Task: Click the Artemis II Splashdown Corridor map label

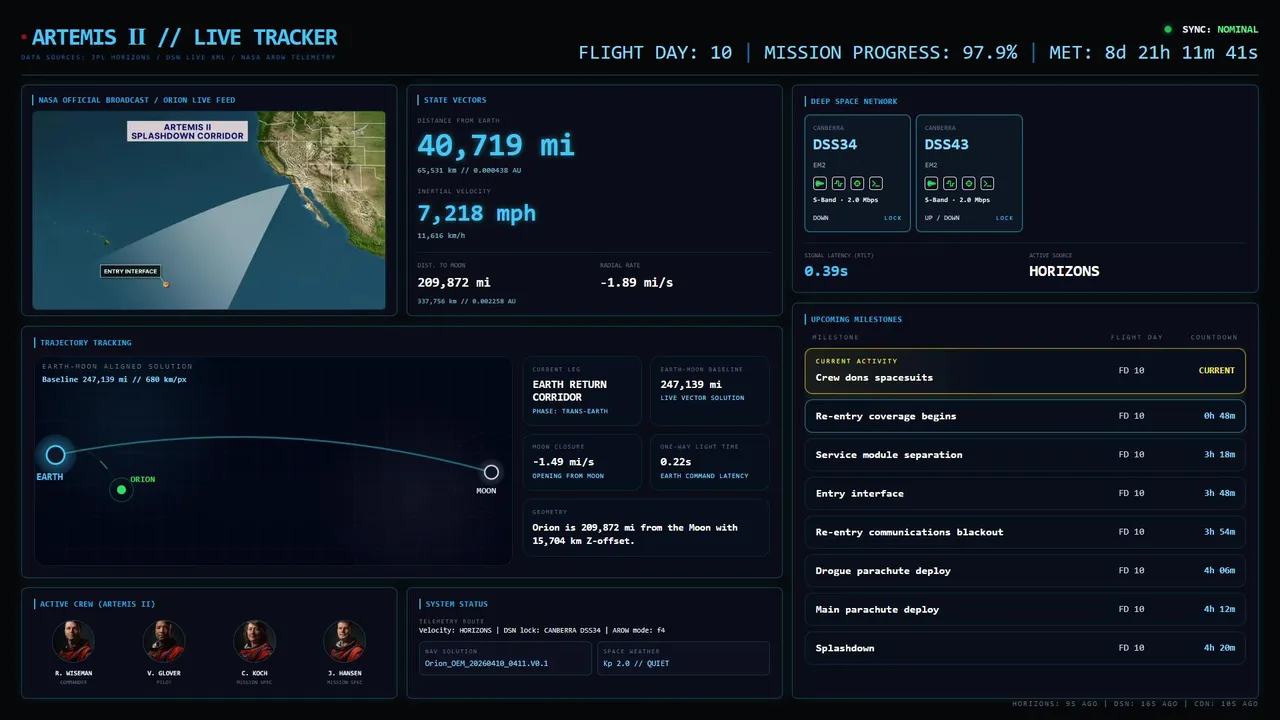Action: (188, 131)
